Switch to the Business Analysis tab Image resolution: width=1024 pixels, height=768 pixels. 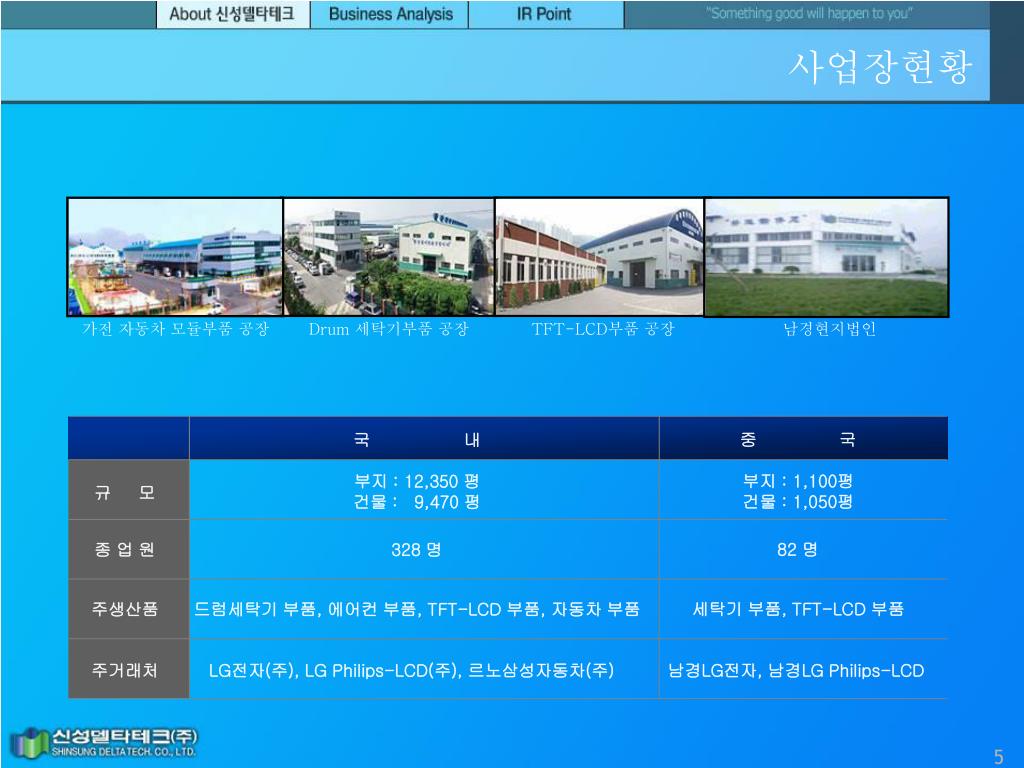tap(390, 14)
